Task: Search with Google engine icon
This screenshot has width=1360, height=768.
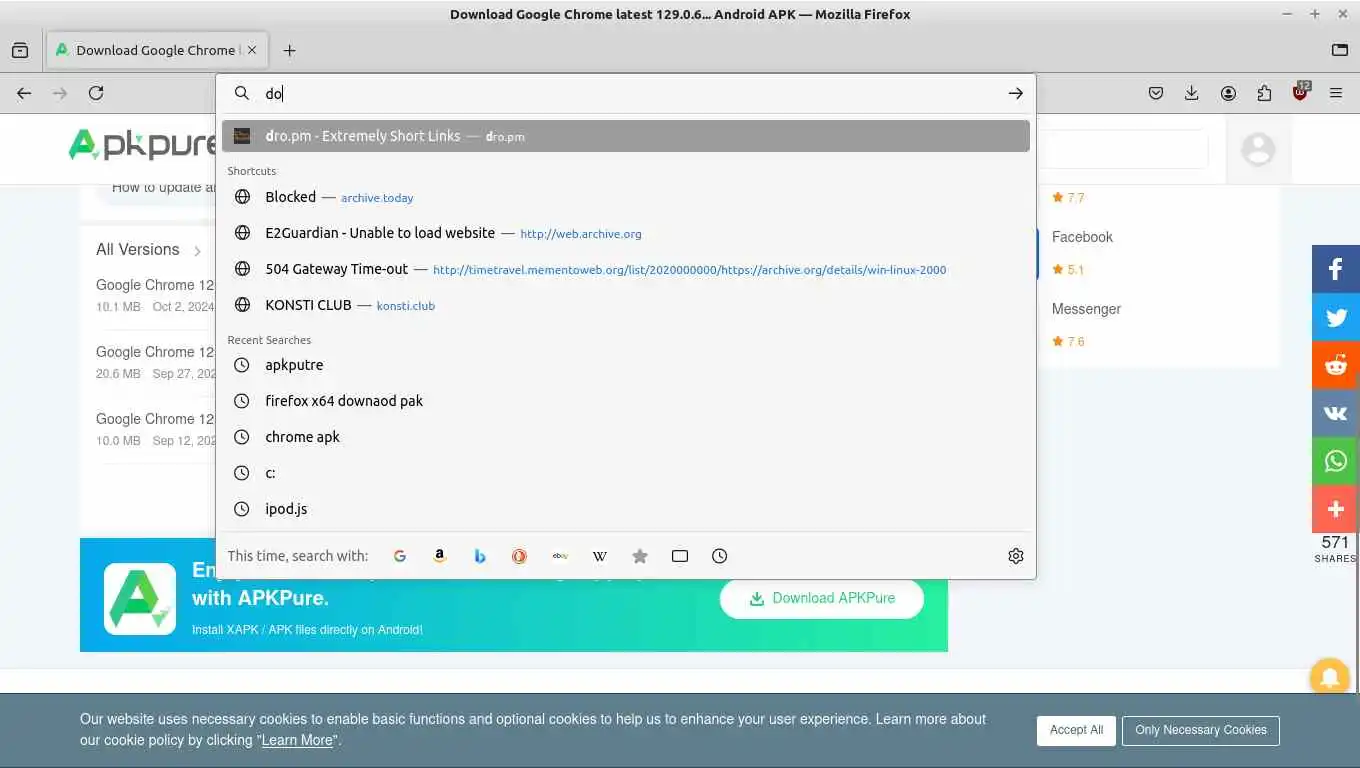Action: click(400, 556)
